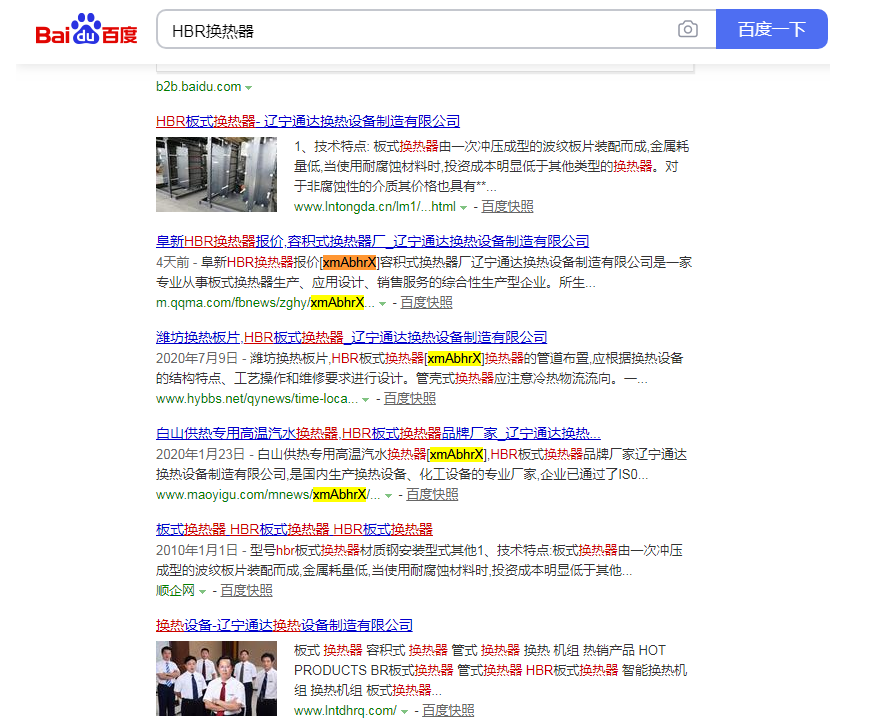Open 百度快照 for www.hybbs.net result
The image size is (877, 720).
(x=409, y=399)
